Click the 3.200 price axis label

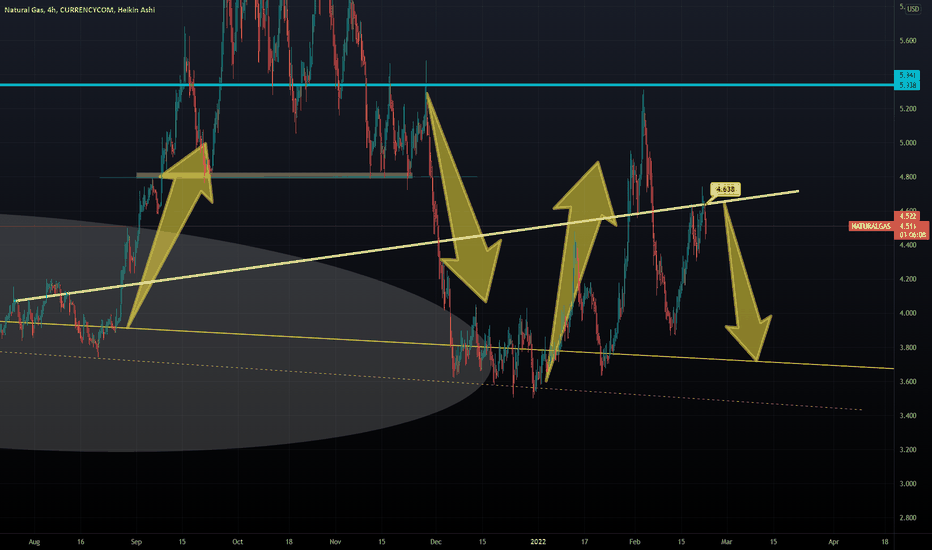[908, 450]
